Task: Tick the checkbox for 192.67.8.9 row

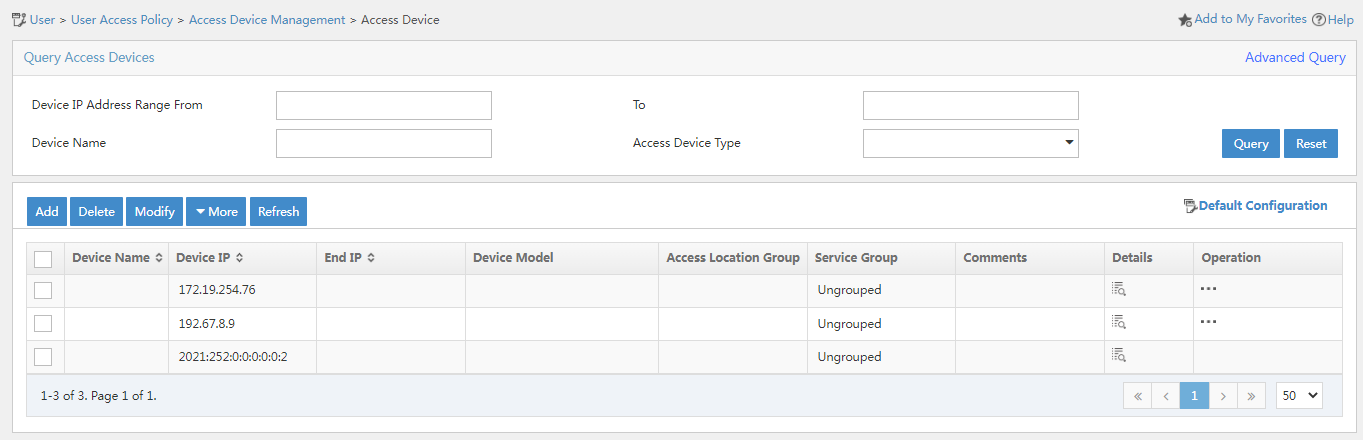Action: [43, 323]
